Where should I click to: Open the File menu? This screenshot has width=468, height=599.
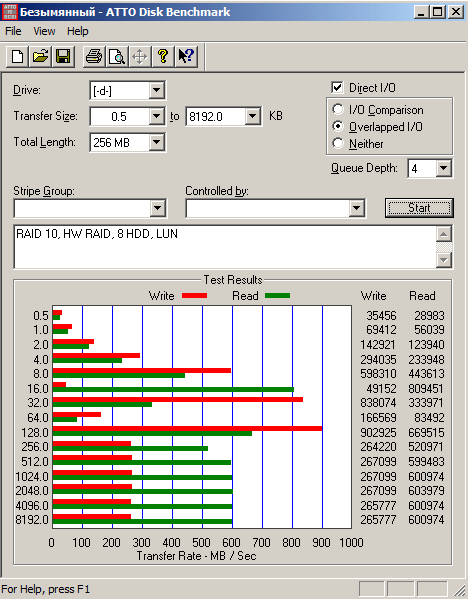pyautogui.click(x=13, y=31)
